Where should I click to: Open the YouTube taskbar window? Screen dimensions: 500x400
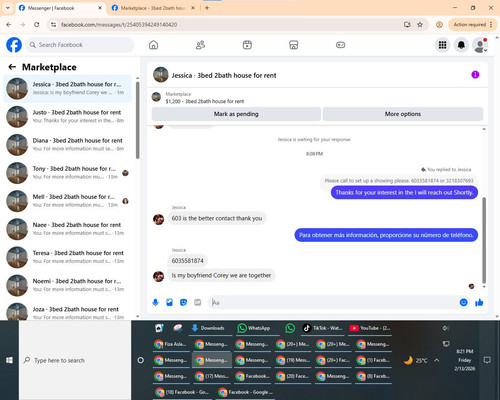[x=370, y=328]
